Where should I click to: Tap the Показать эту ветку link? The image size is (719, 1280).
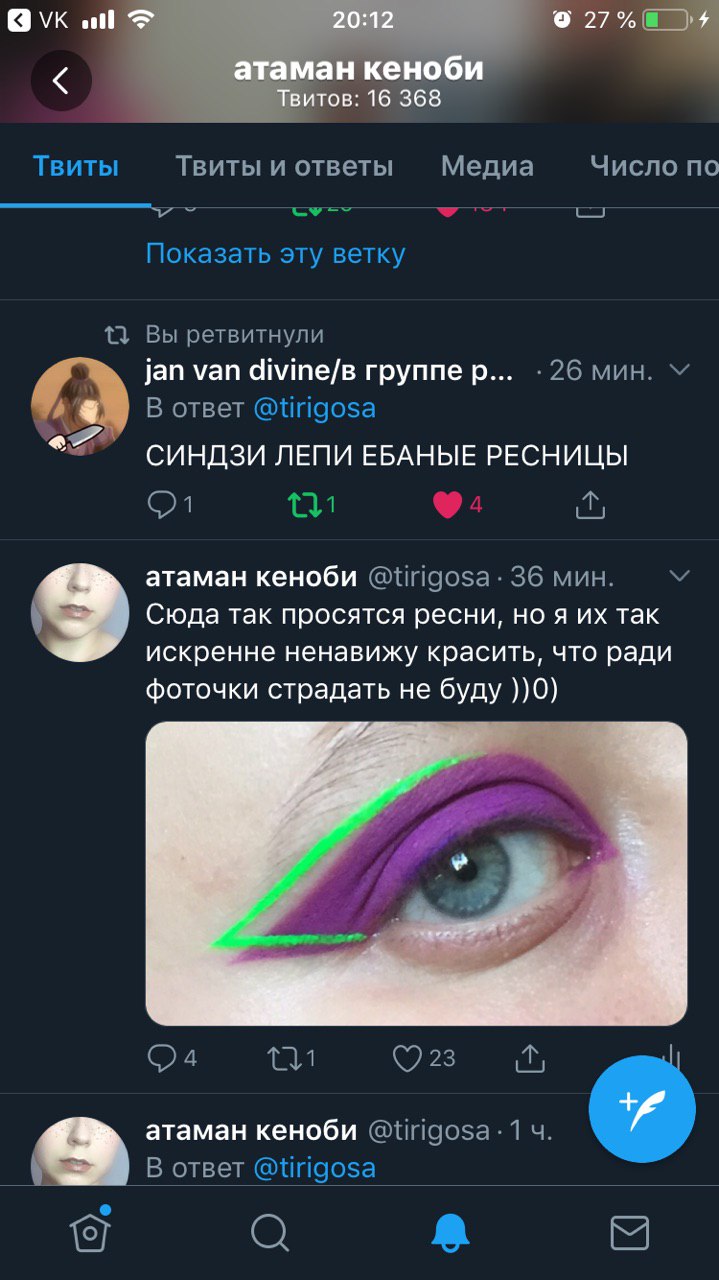[275, 253]
